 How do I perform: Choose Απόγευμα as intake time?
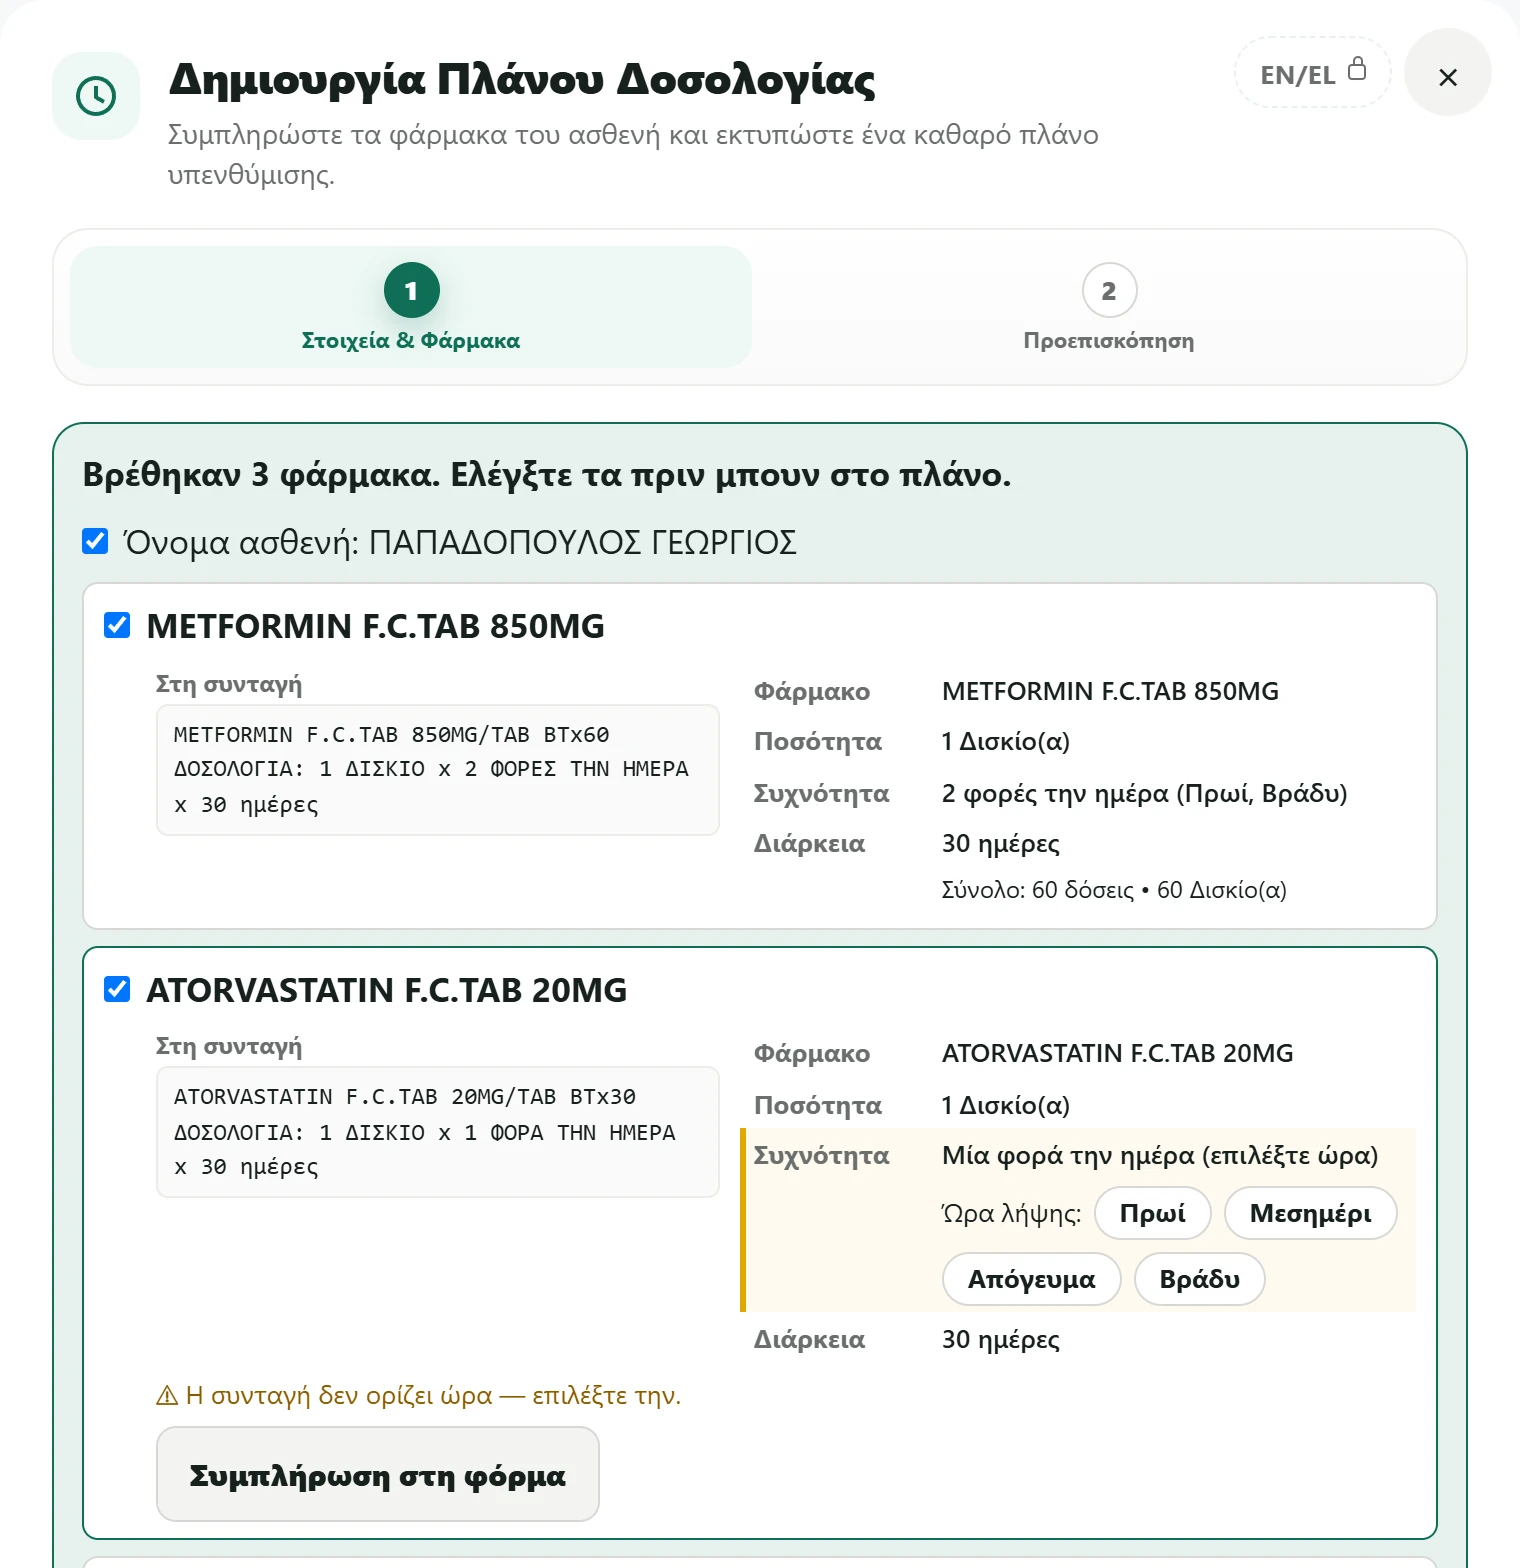[x=1031, y=1279]
